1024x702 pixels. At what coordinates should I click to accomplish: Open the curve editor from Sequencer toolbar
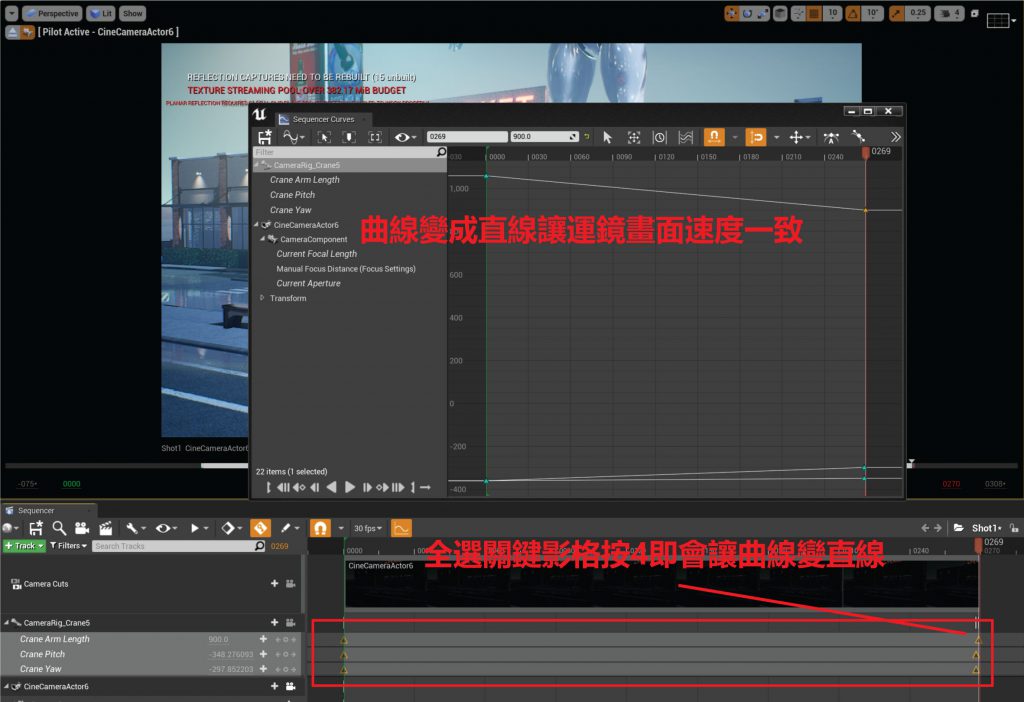[400, 527]
